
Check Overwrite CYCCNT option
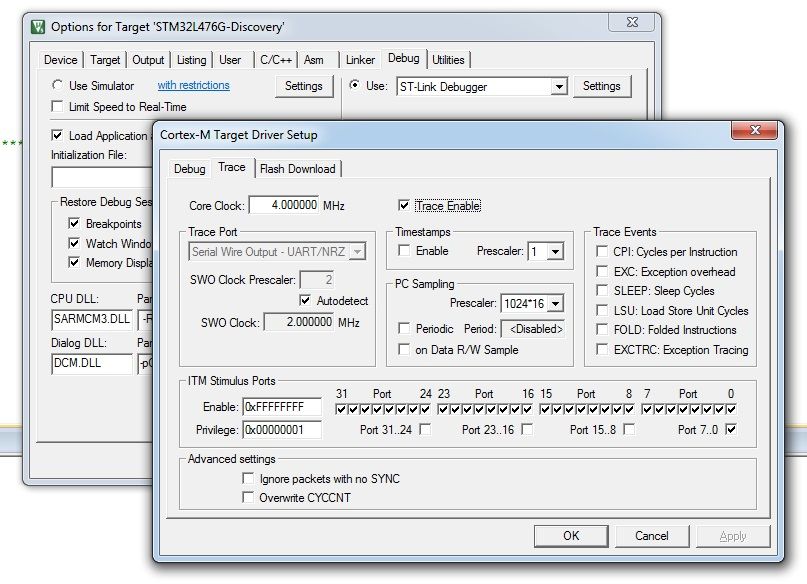(x=248, y=498)
